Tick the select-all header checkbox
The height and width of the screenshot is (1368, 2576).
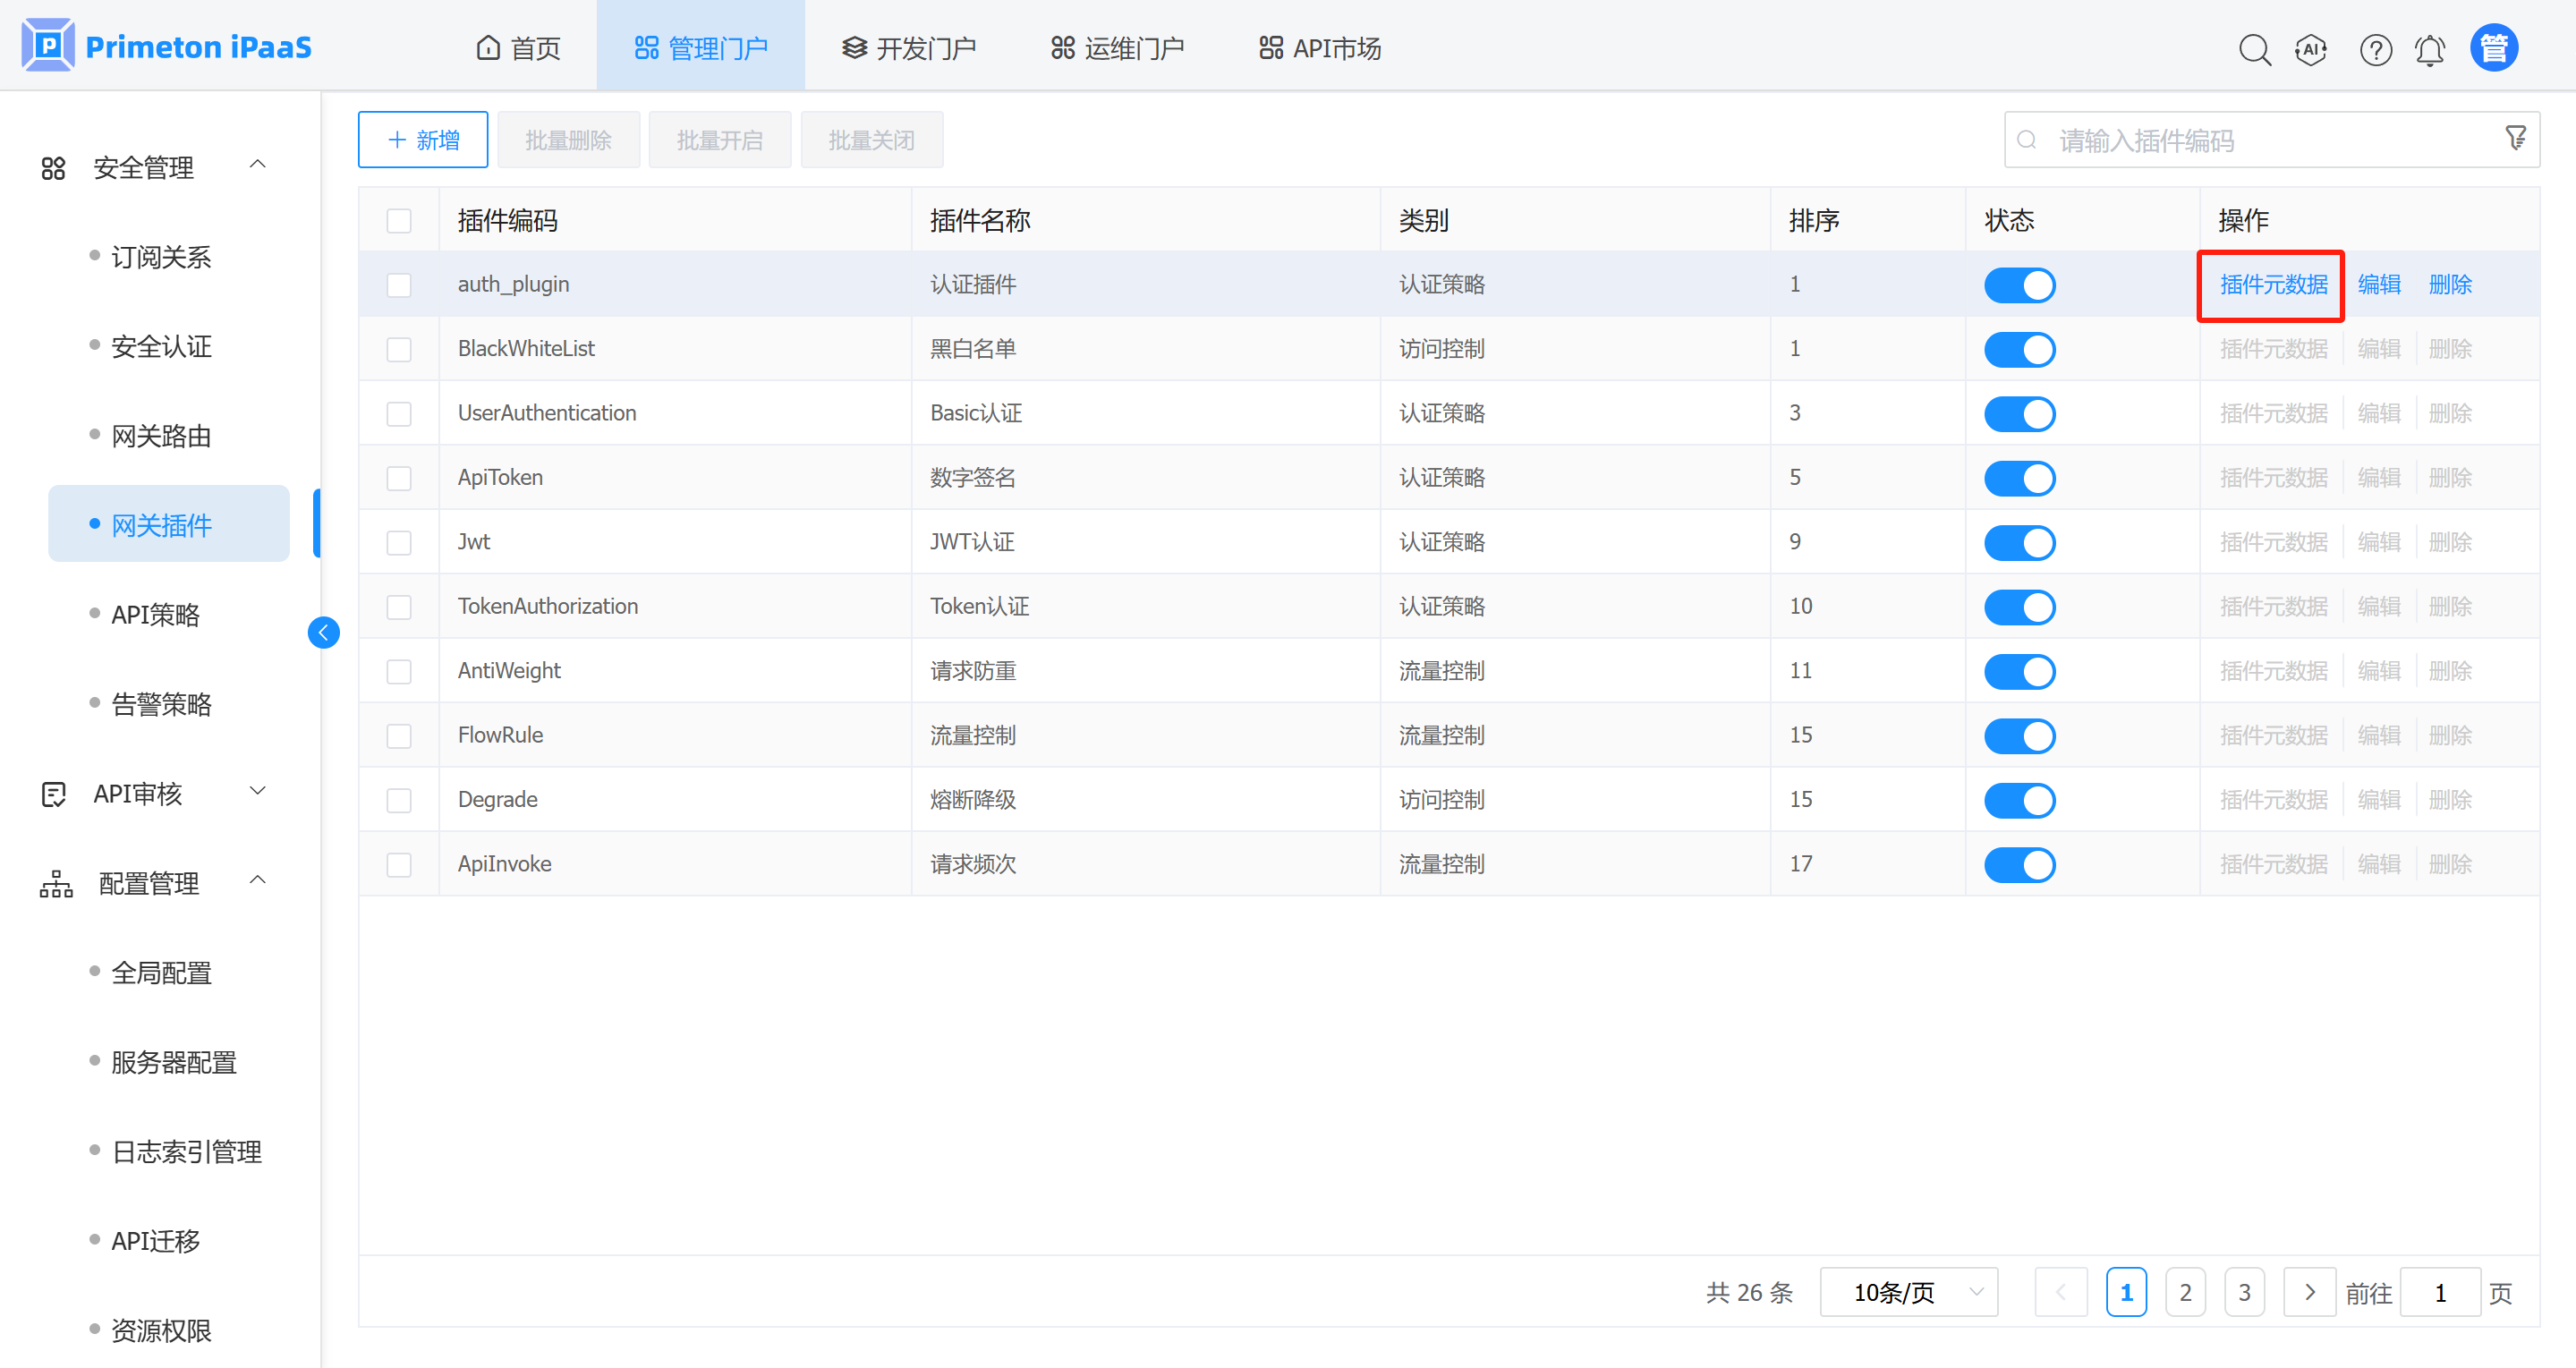[399, 220]
